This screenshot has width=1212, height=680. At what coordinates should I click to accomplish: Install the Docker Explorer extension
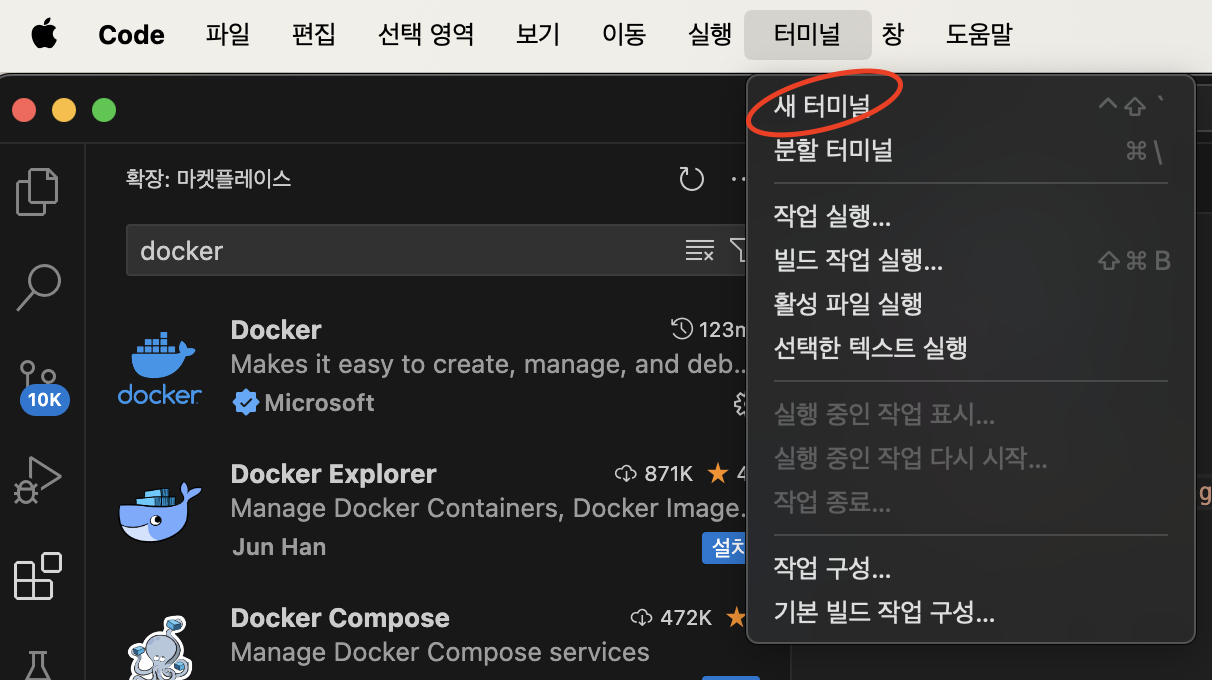tap(725, 547)
